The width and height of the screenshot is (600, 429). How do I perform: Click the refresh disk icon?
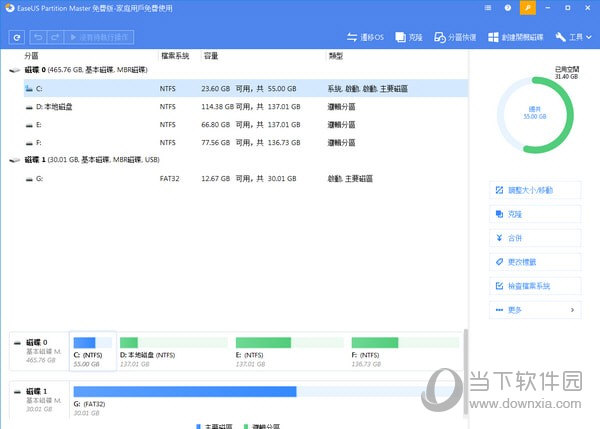pos(17,38)
